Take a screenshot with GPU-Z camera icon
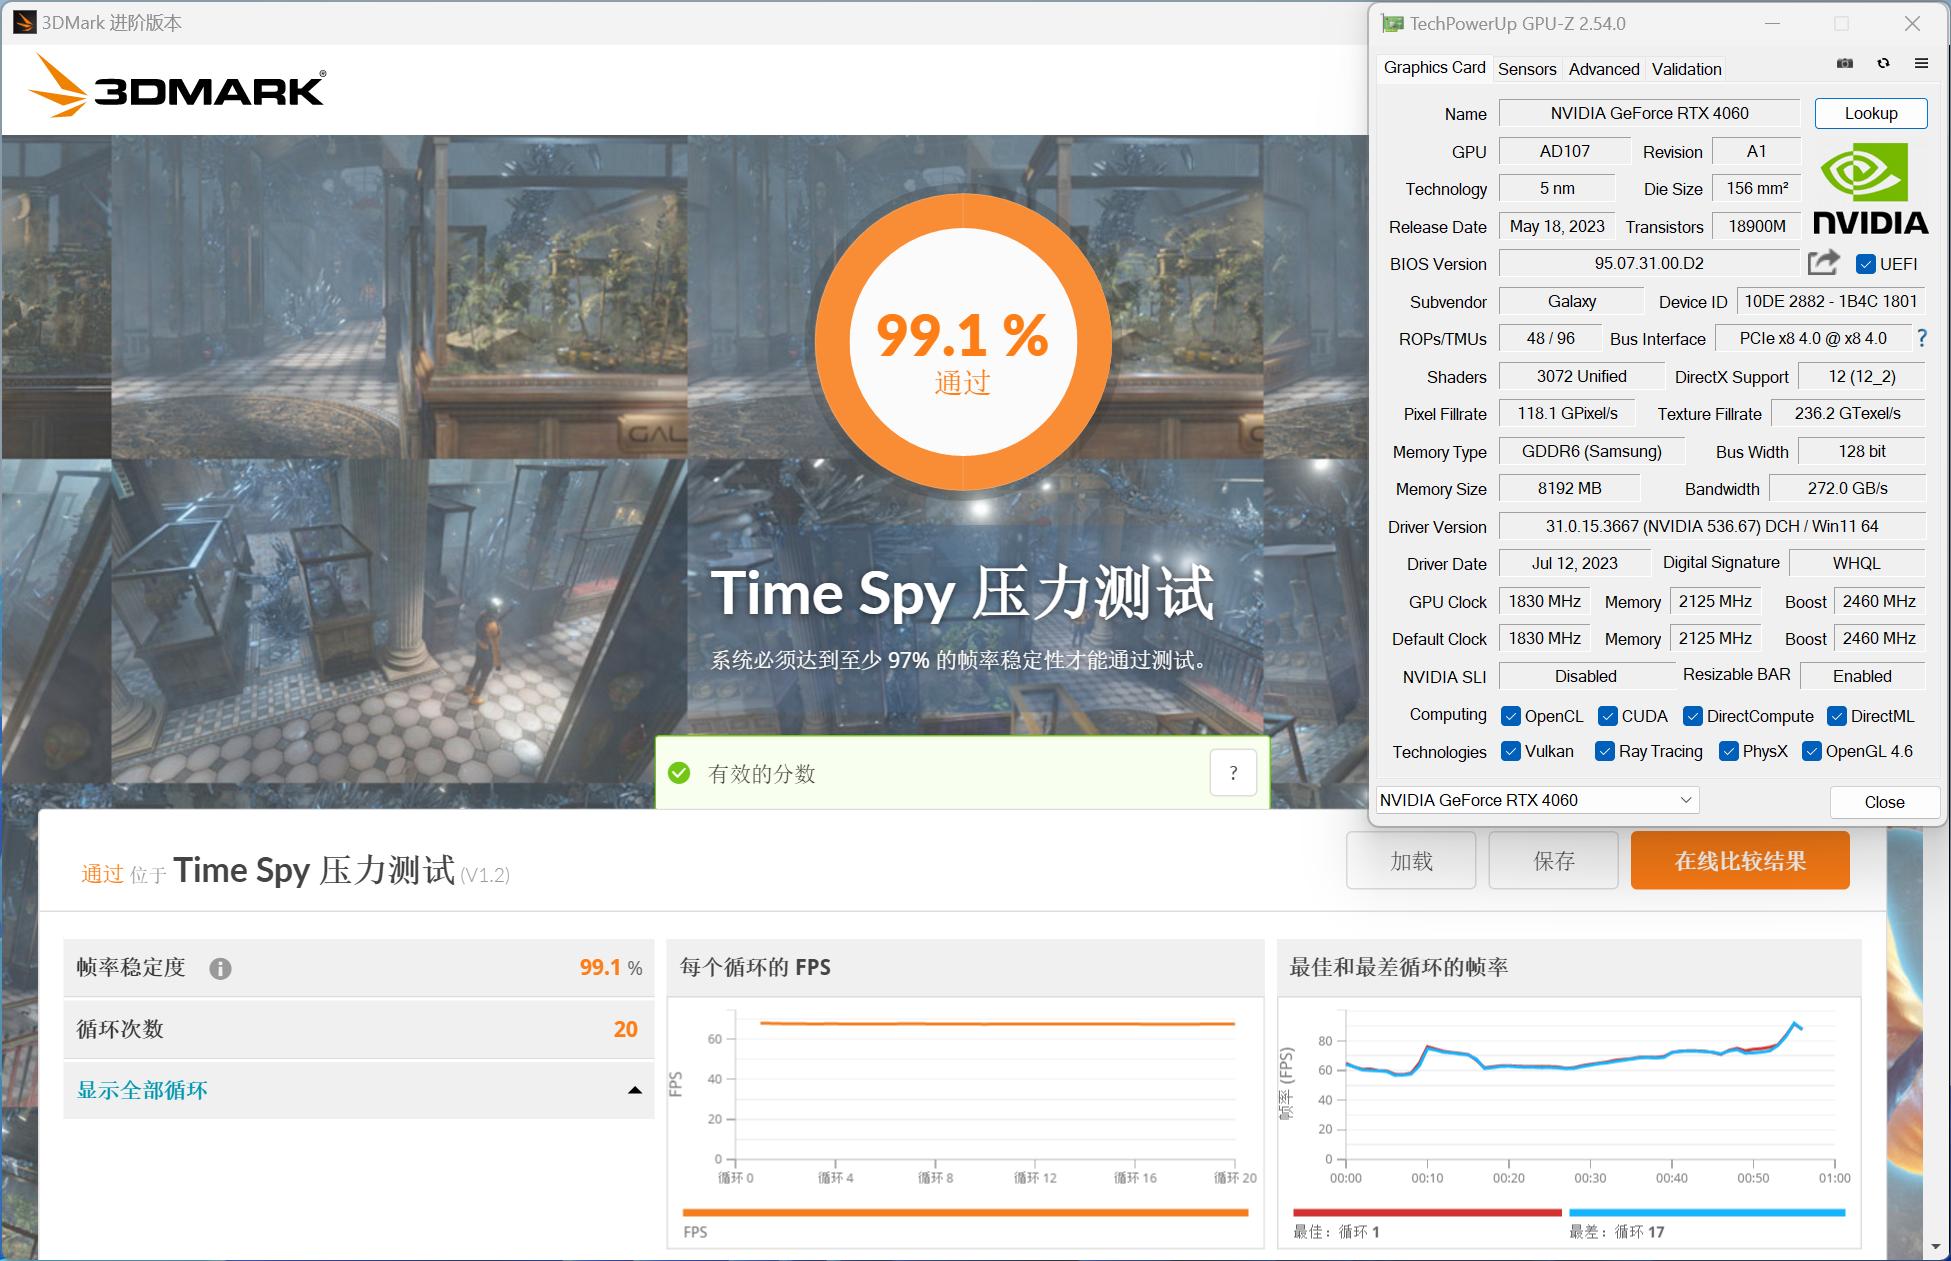Viewport: 1951px width, 1261px height. coord(1843,63)
